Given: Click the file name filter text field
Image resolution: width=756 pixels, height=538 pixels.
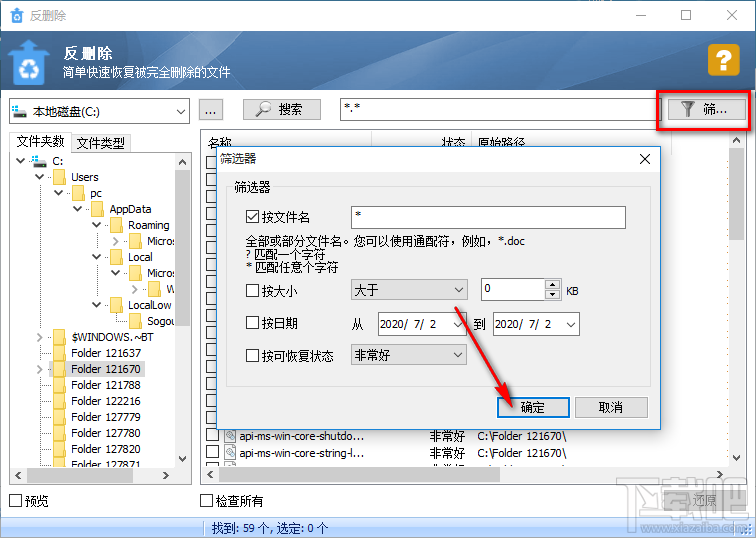Looking at the screenshot, I should pyautogui.click(x=488, y=217).
